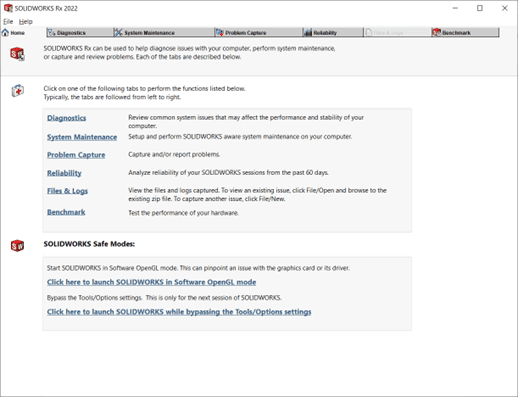Click the home icon on the Home tab
Screen dimensions: 518x397
pos(5,32)
